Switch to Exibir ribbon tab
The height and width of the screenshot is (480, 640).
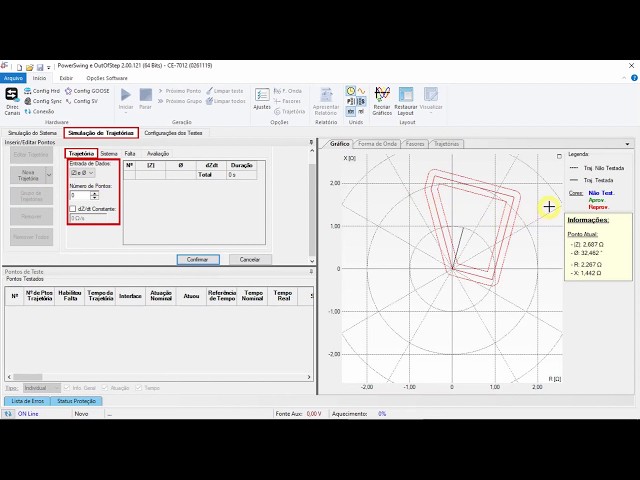tap(66, 78)
